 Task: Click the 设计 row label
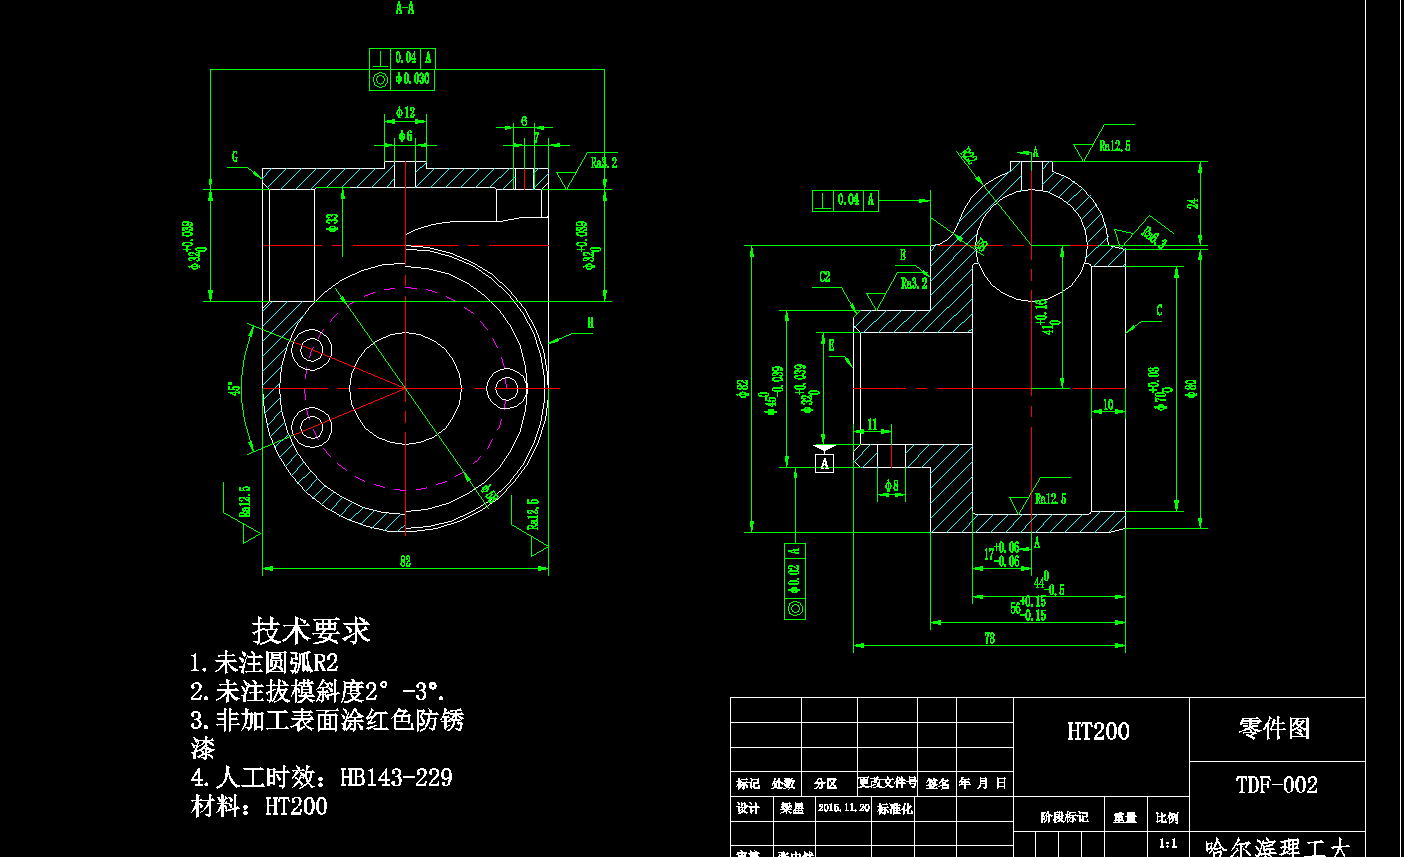coord(748,808)
